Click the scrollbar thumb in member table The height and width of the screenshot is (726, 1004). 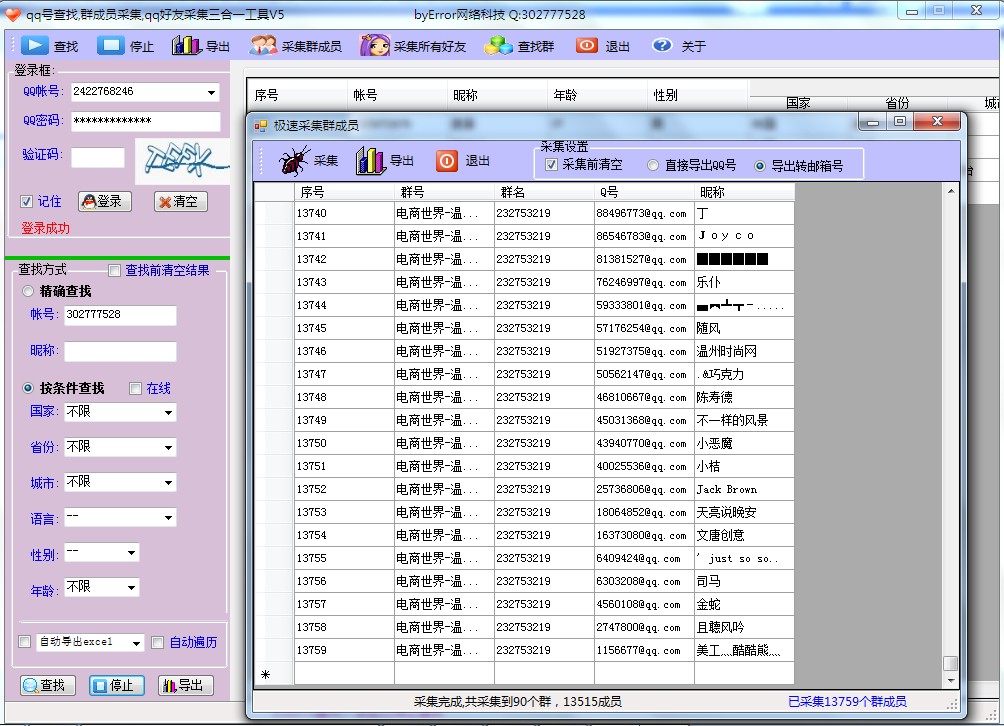pos(951,663)
